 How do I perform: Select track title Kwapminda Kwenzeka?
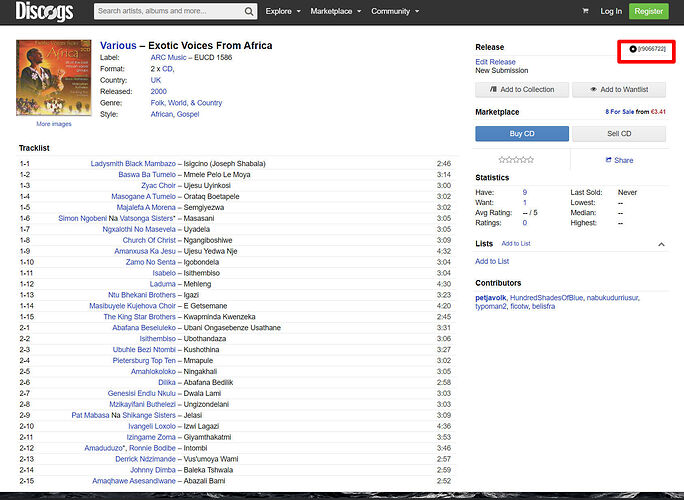click(219, 317)
